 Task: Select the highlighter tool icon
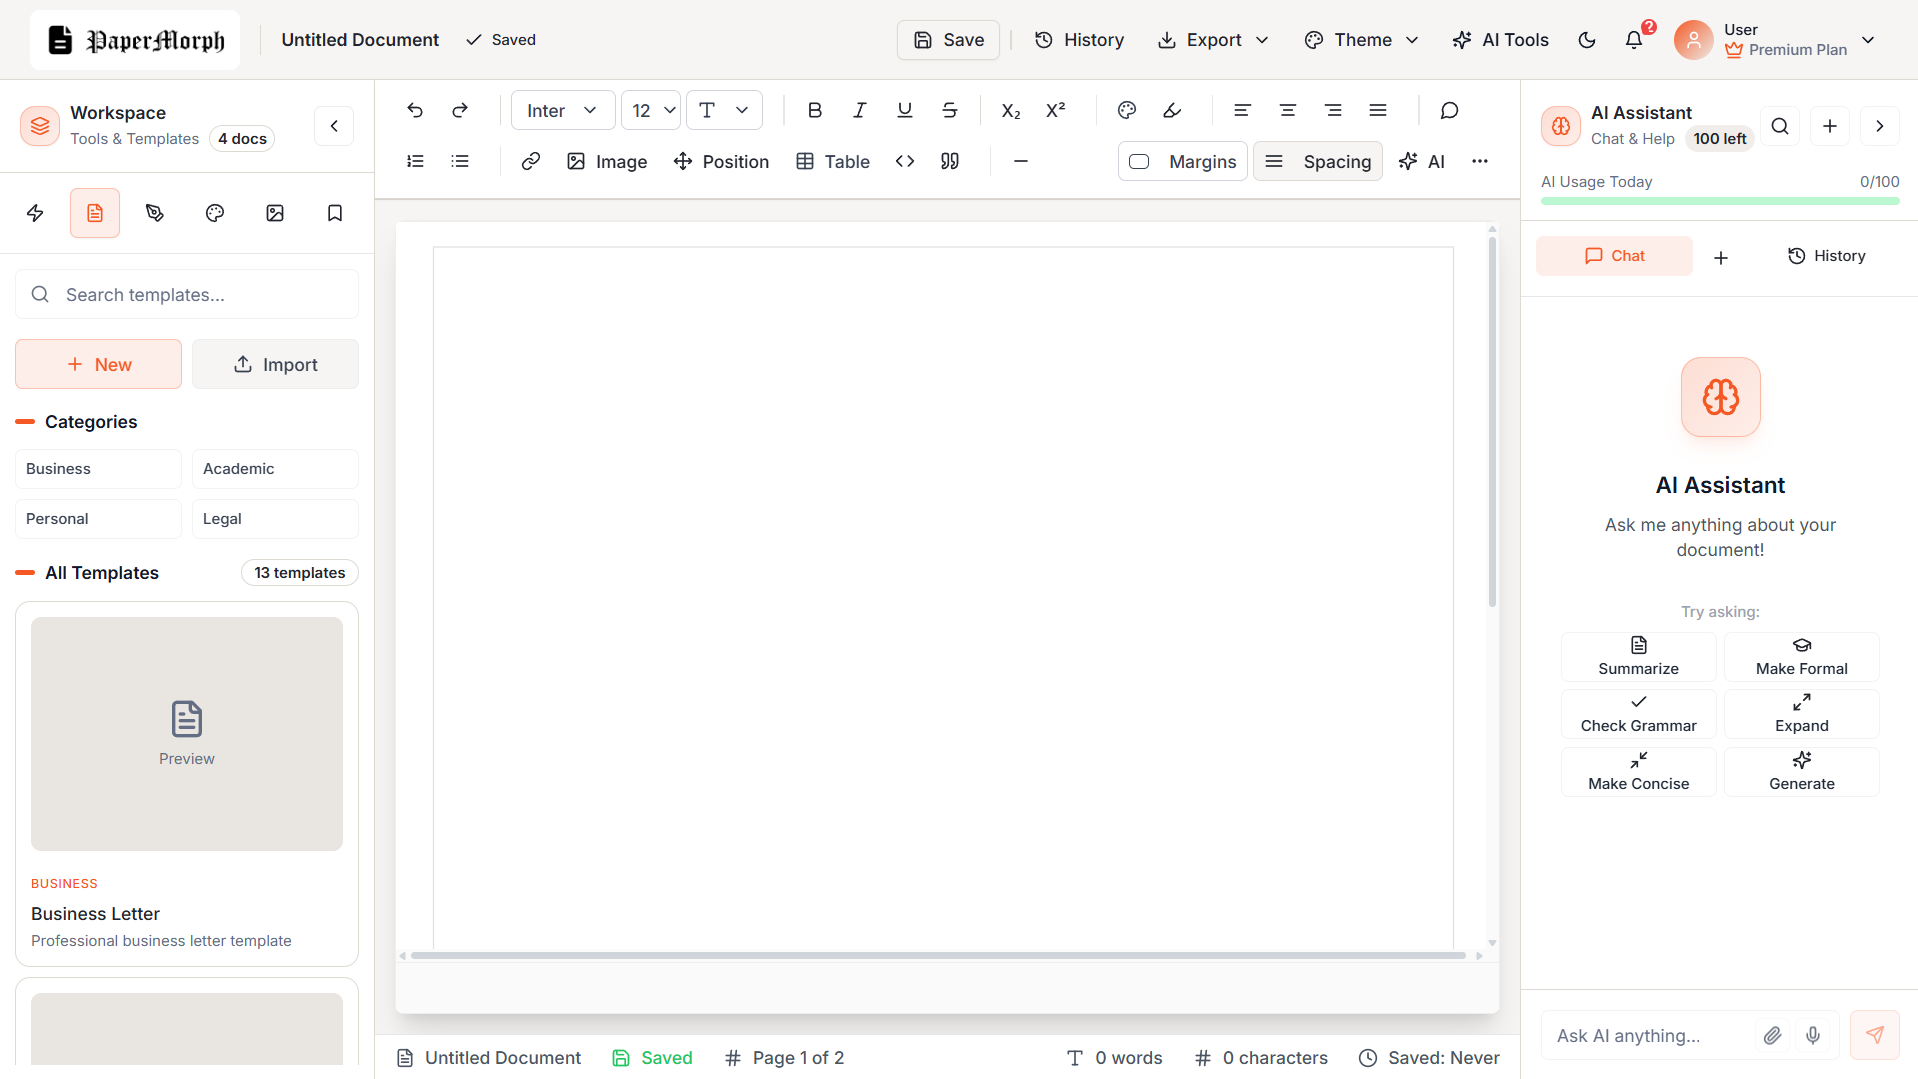point(1172,110)
